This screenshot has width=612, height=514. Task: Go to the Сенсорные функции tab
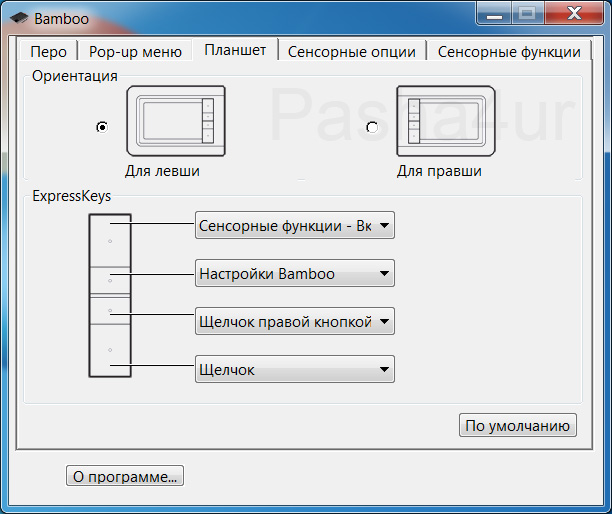[x=509, y=52]
